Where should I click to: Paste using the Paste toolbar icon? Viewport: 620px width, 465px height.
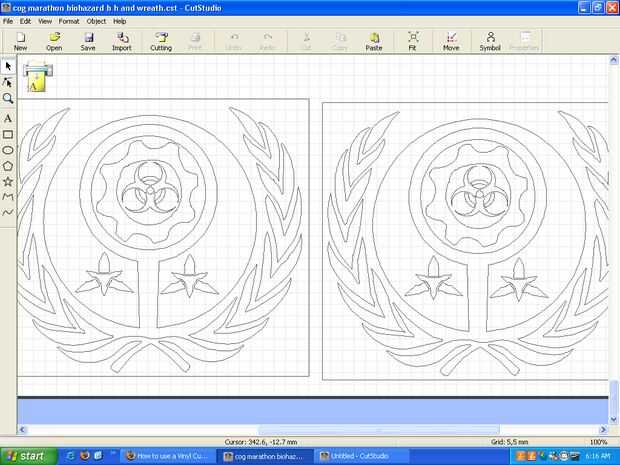click(x=374, y=42)
